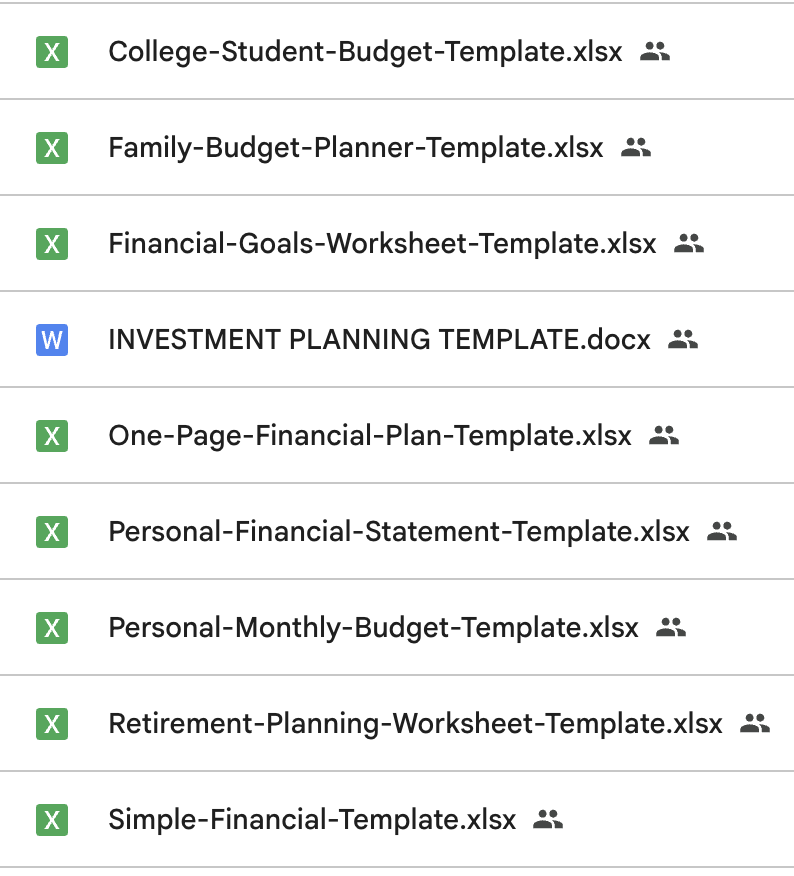Open College-Student-Budget-Template.xlsx file
Image resolution: width=794 pixels, height=876 pixels.
point(365,52)
